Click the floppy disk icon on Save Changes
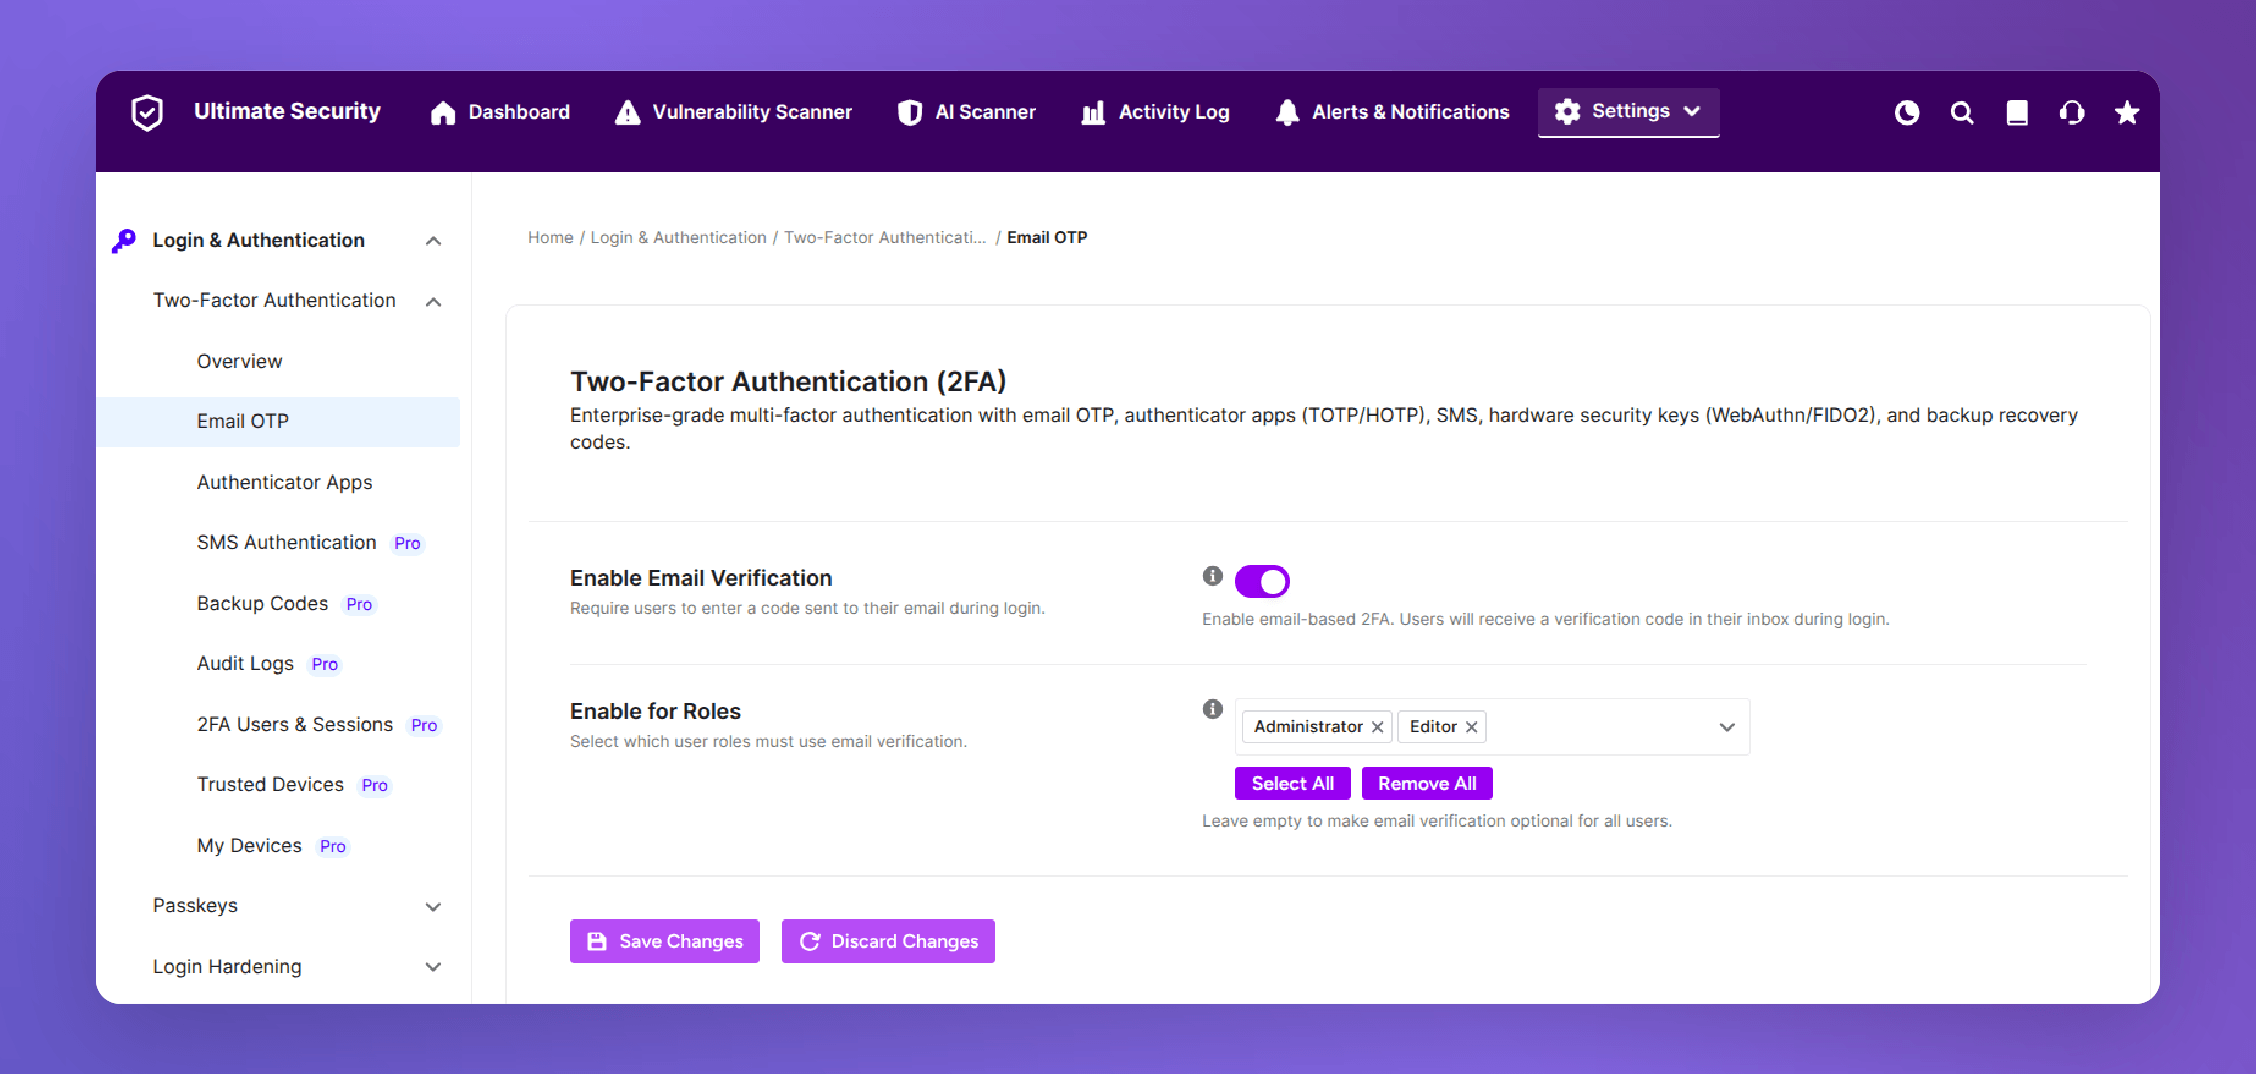 pos(597,941)
